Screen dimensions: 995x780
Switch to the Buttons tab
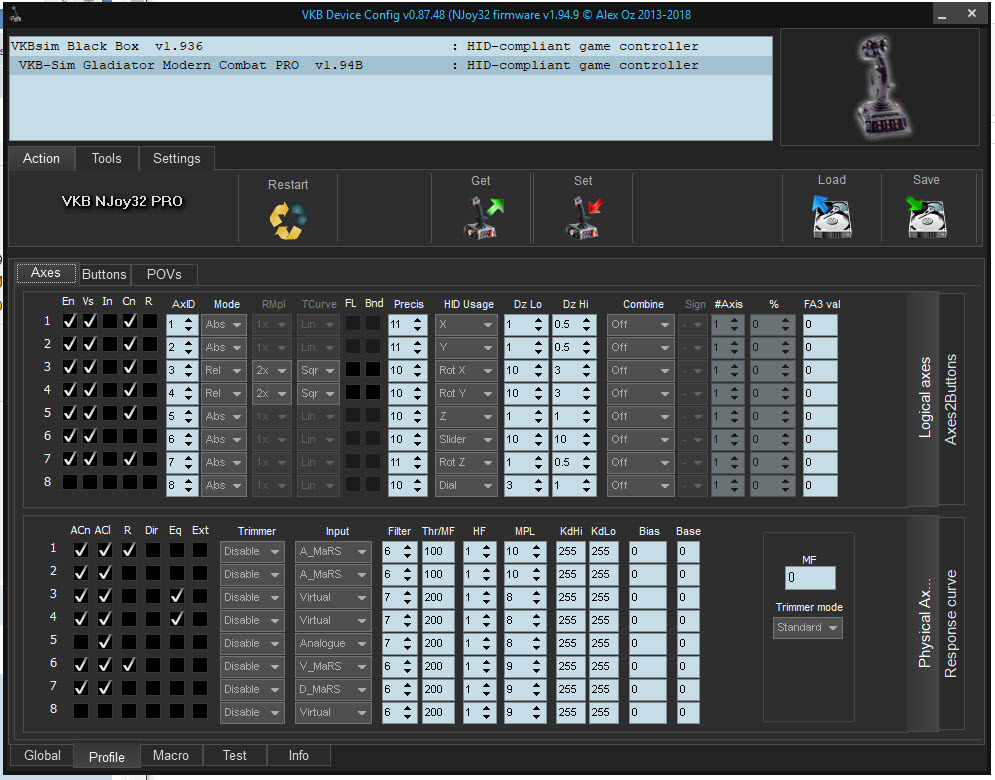click(104, 274)
